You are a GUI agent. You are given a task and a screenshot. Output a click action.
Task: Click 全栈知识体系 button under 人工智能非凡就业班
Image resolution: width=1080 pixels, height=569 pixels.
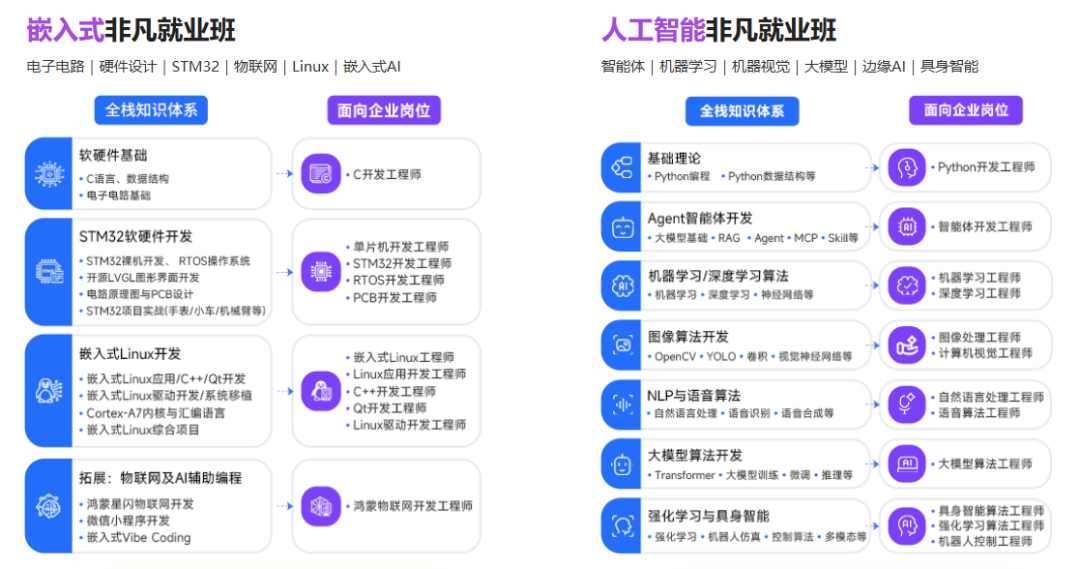[742, 111]
